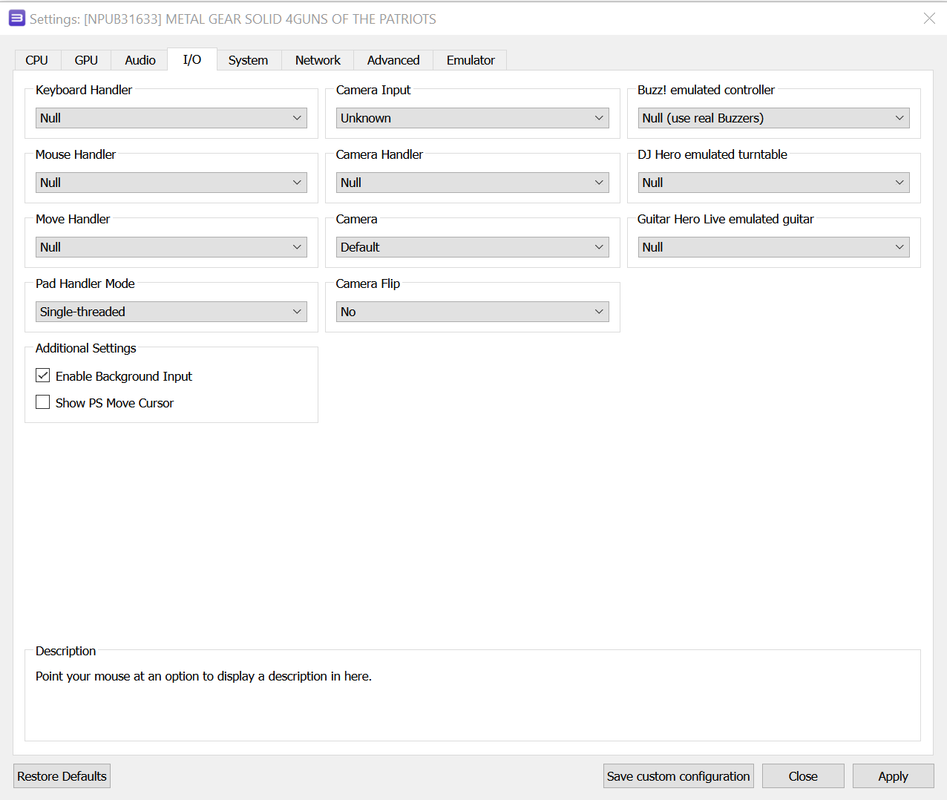Expand the Camera Flip dropdown

pyautogui.click(x=472, y=312)
